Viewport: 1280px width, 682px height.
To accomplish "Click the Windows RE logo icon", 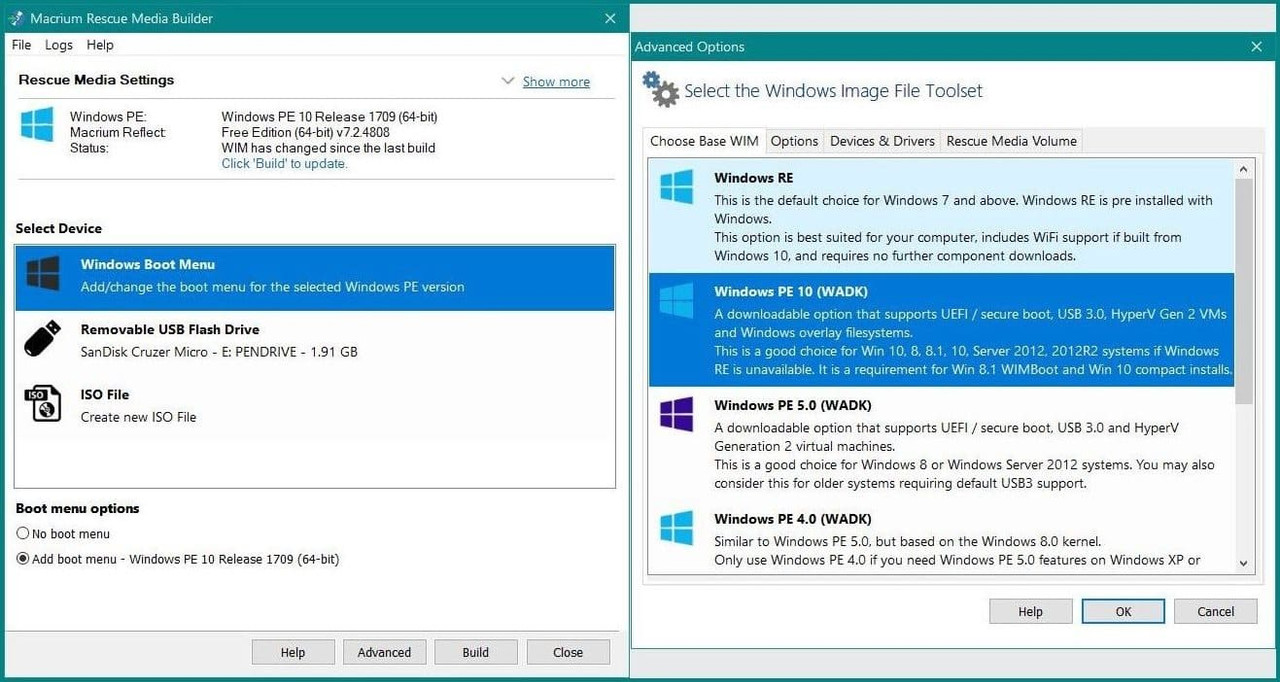I will click(677, 187).
